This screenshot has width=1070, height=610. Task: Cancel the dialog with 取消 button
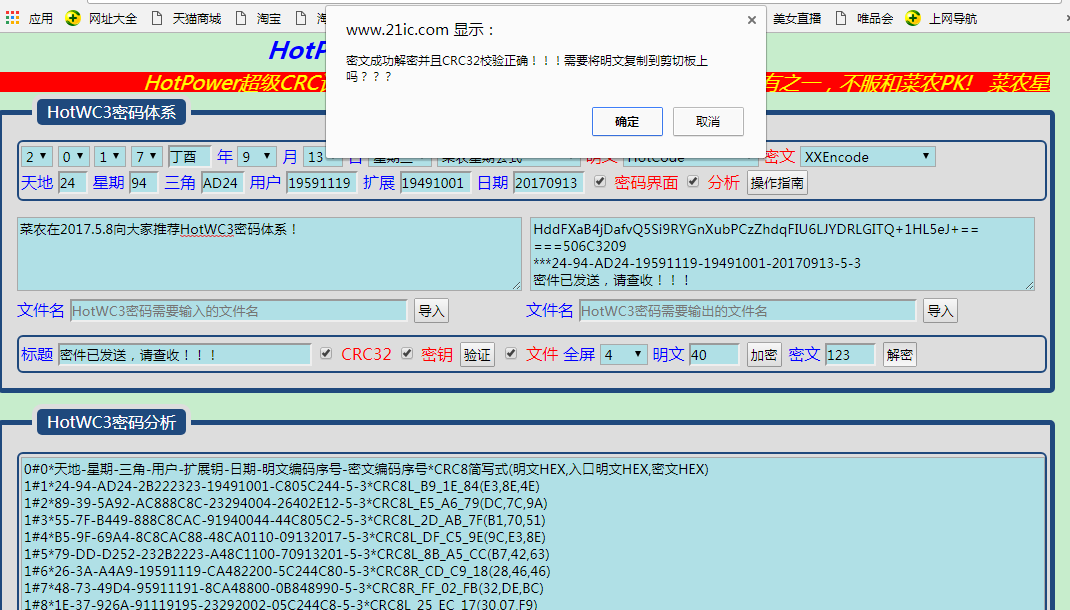pos(708,121)
